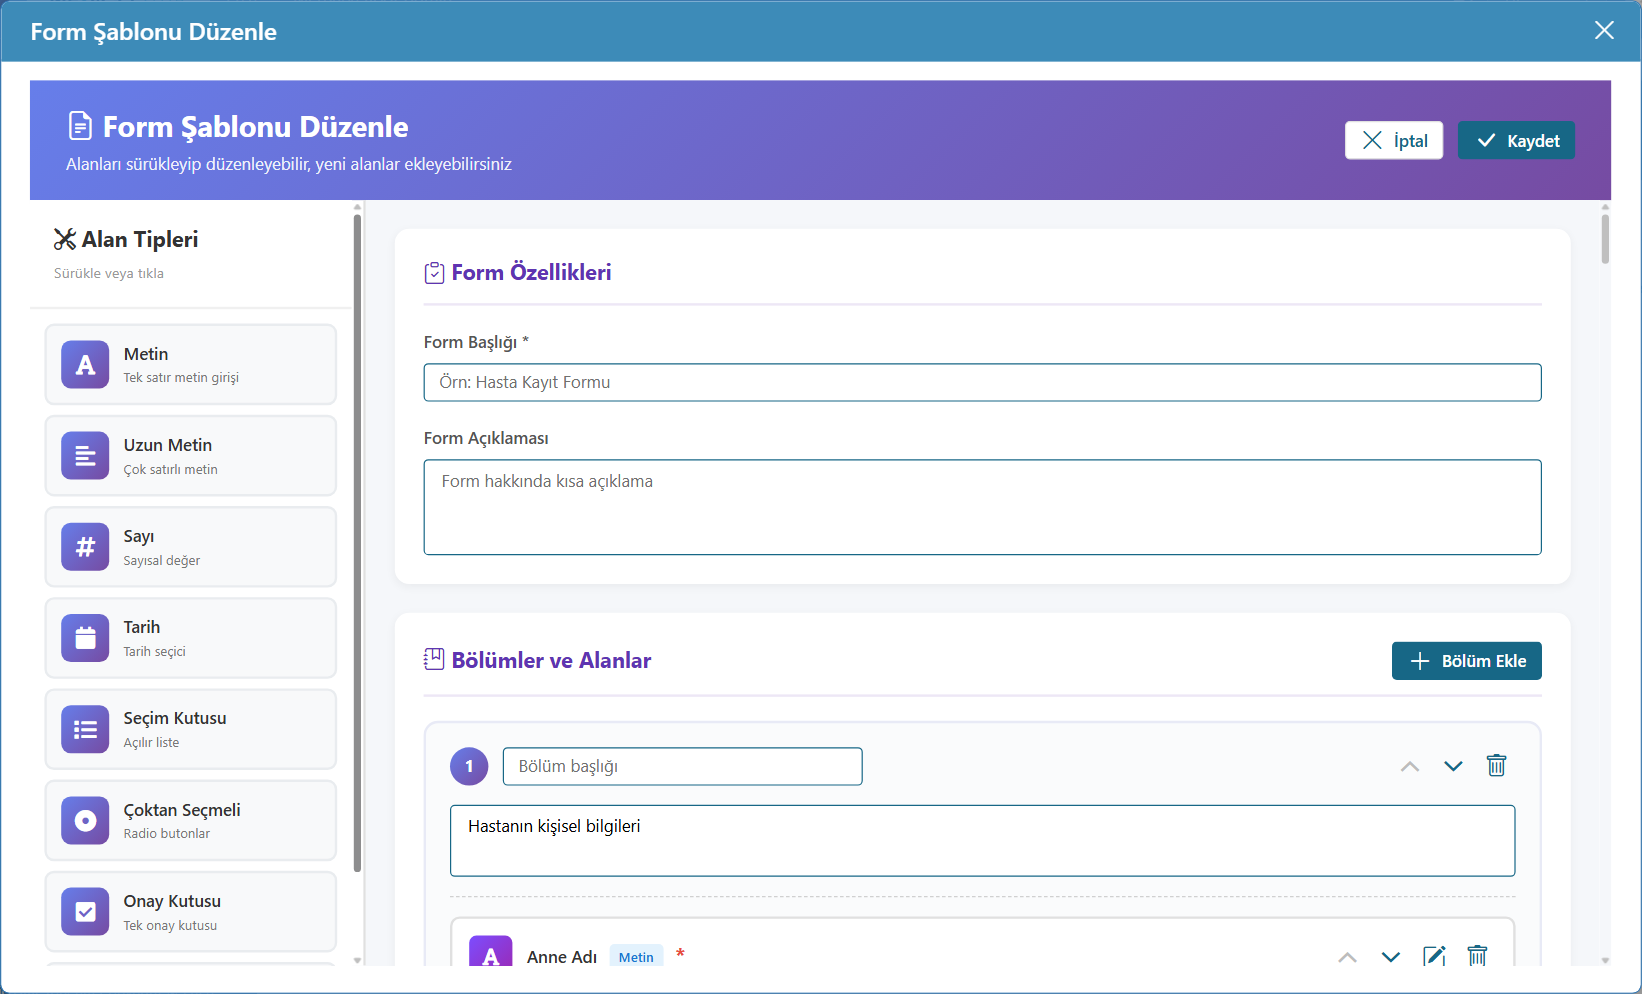Screen dimensions: 1642x994
Task: Move section 1 up
Action: point(1410,766)
